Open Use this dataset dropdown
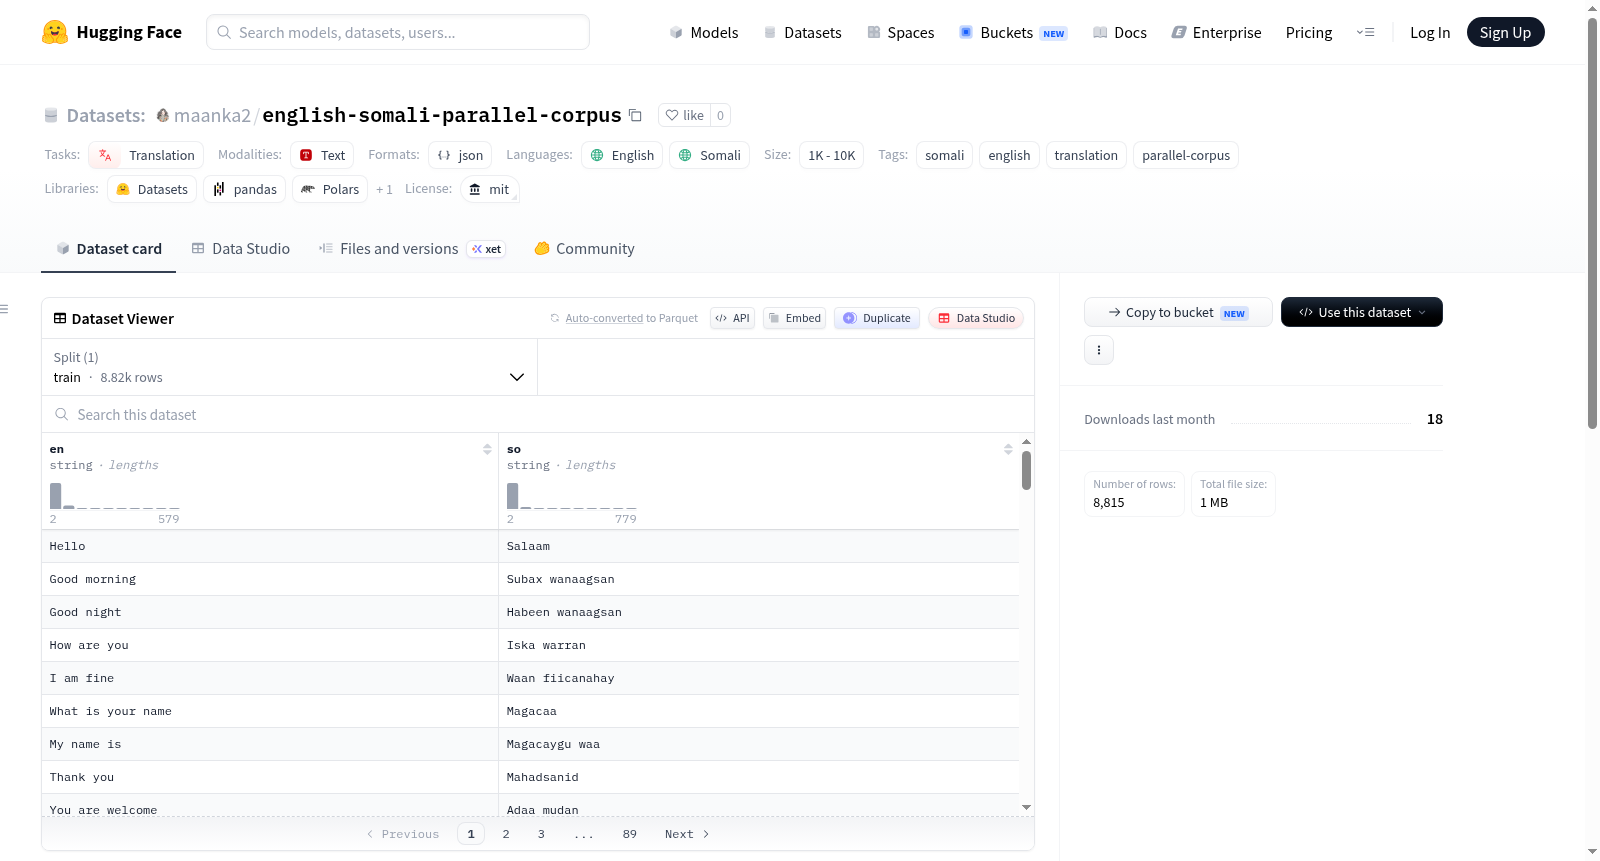Image resolution: width=1600 pixels, height=861 pixels. (x=1361, y=312)
